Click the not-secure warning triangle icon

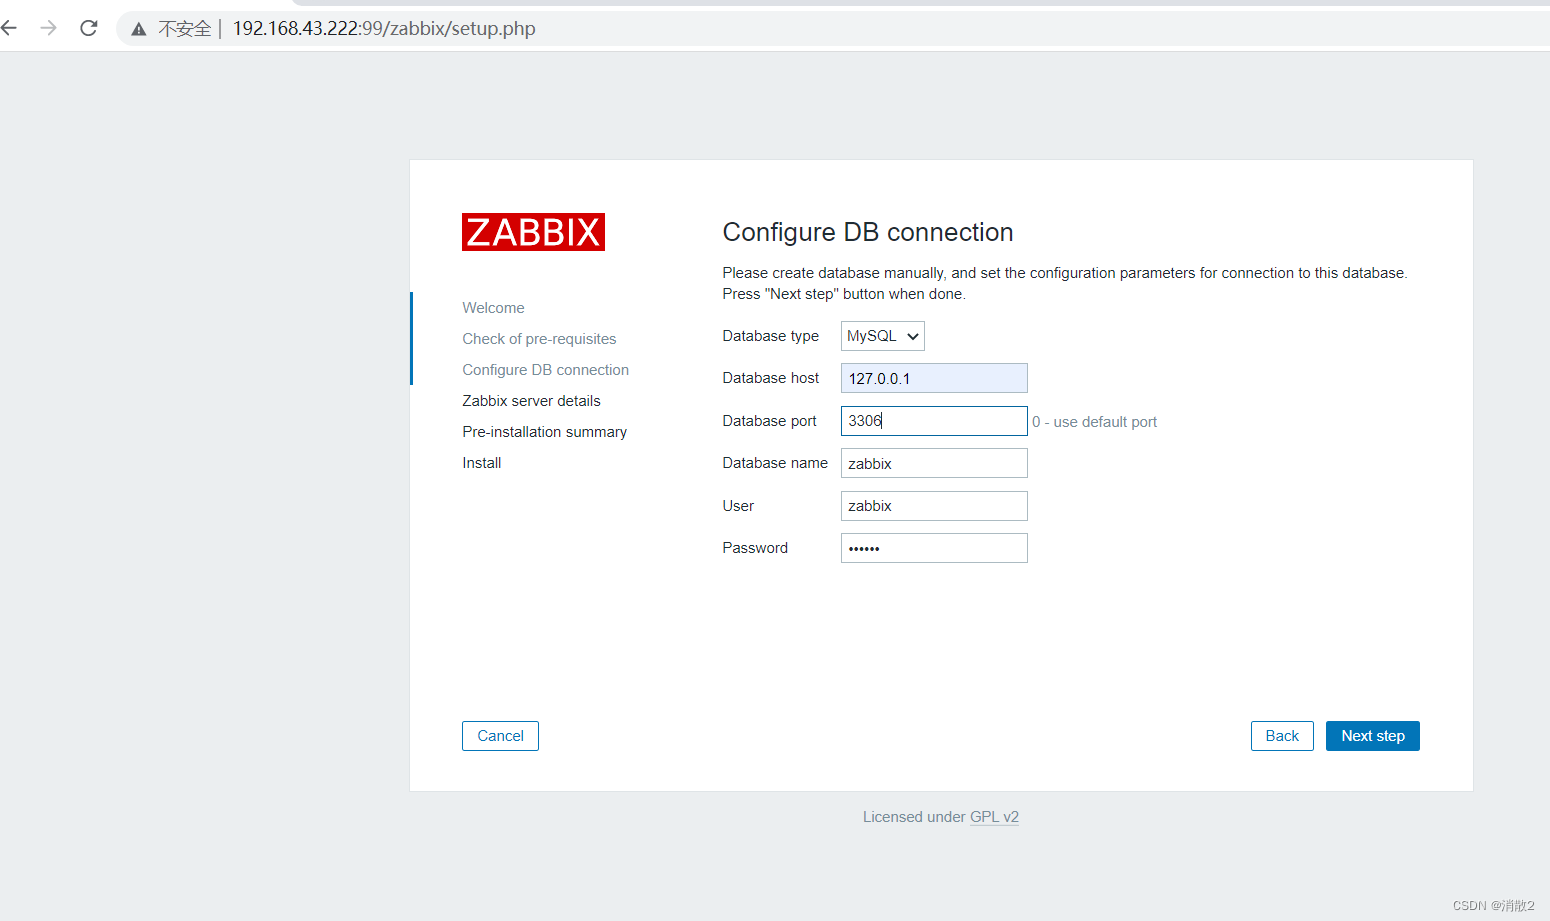pyautogui.click(x=139, y=29)
